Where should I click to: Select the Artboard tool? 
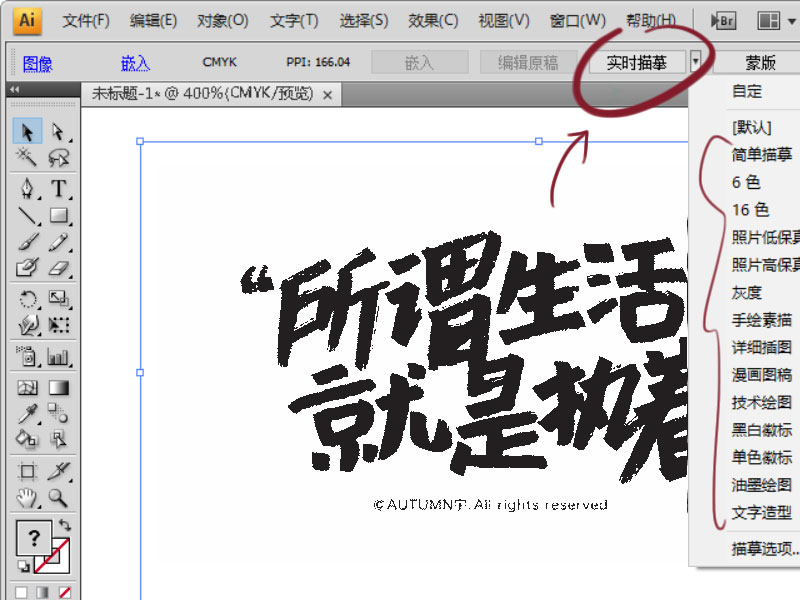(27, 470)
